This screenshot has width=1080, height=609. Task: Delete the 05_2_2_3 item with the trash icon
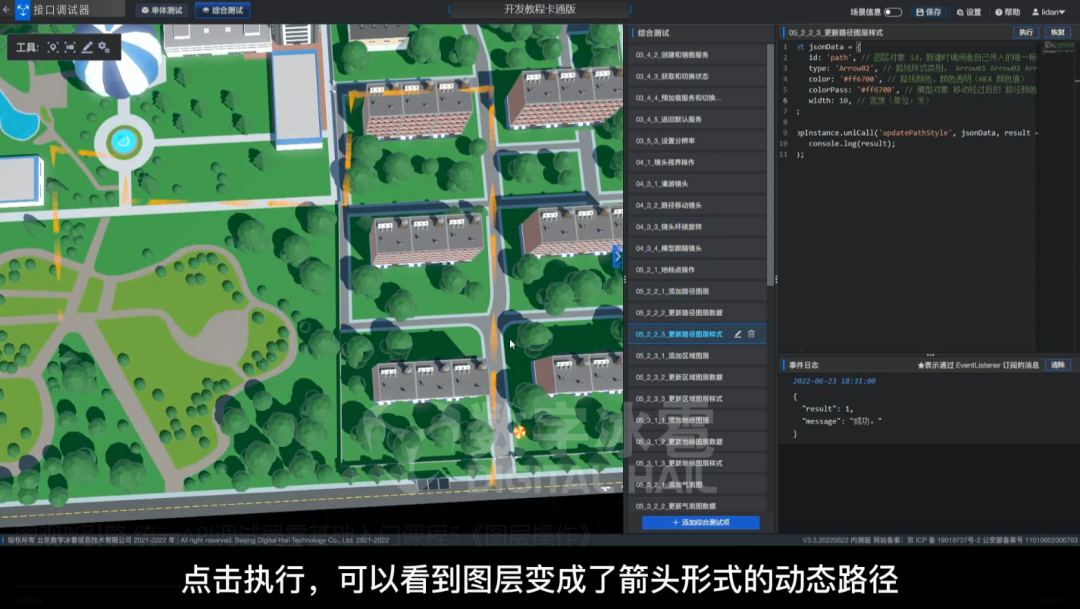point(751,334)
